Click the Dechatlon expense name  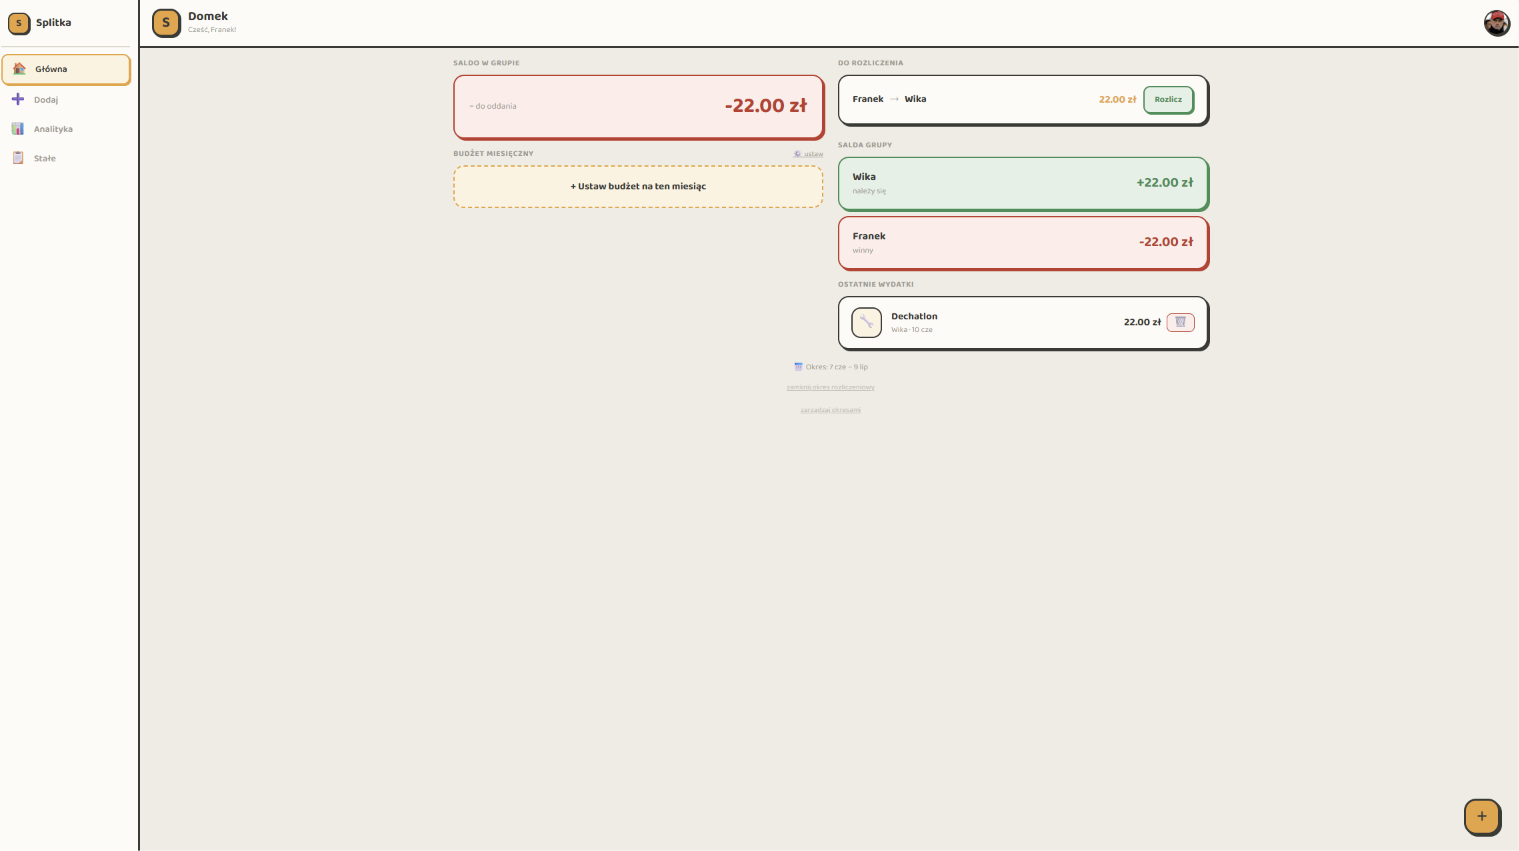pos(914,316)
